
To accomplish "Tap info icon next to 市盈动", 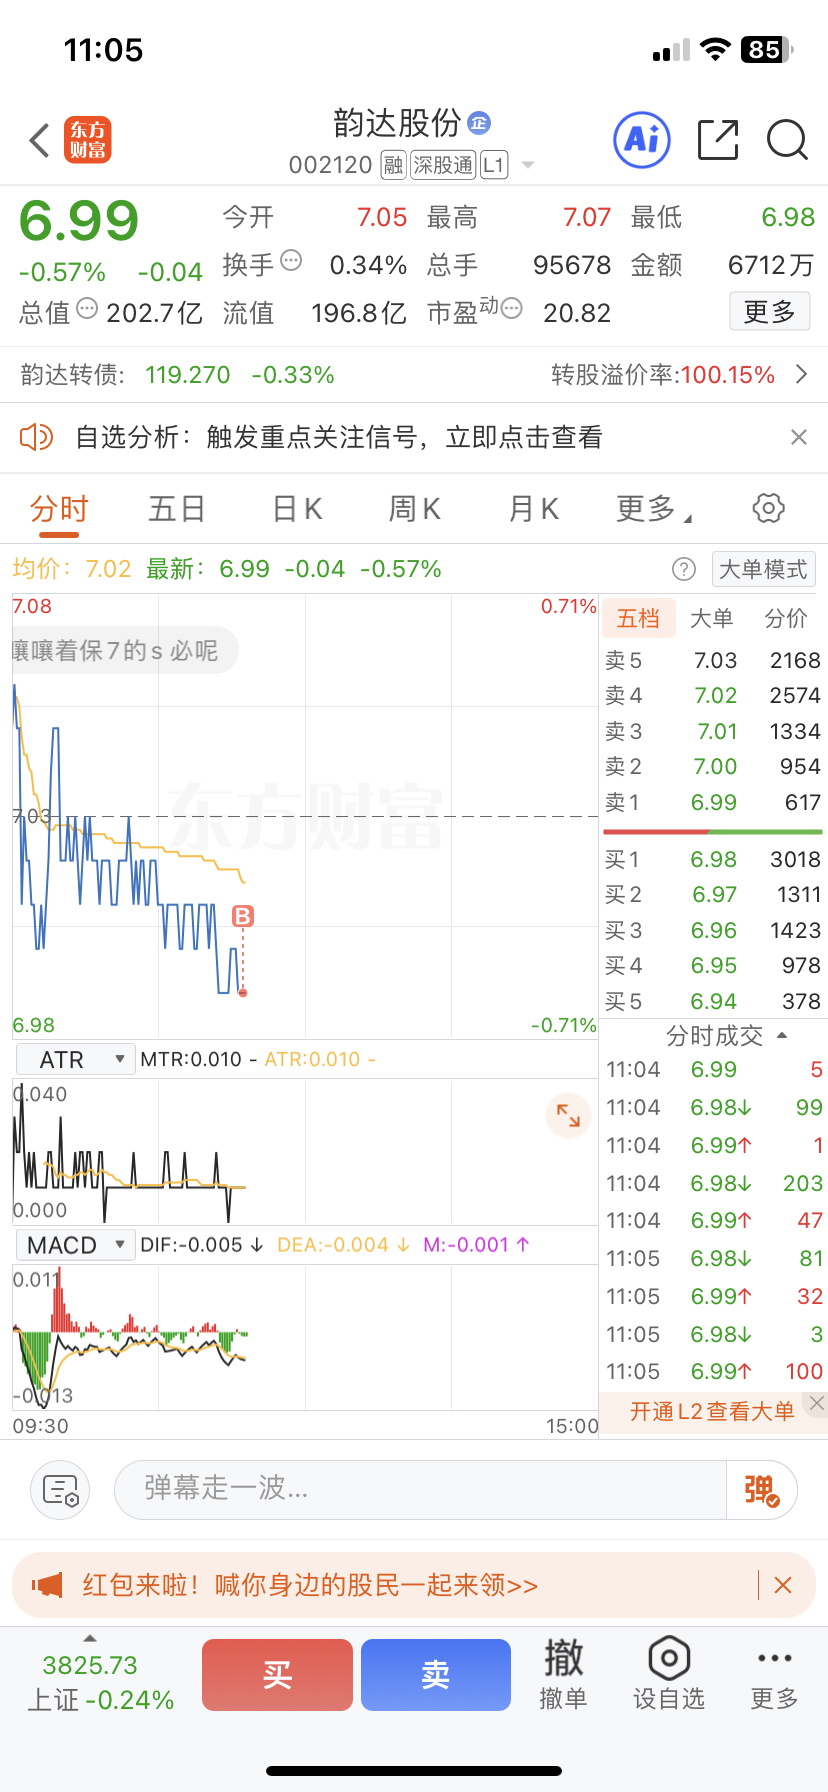I will pos(511,308).
